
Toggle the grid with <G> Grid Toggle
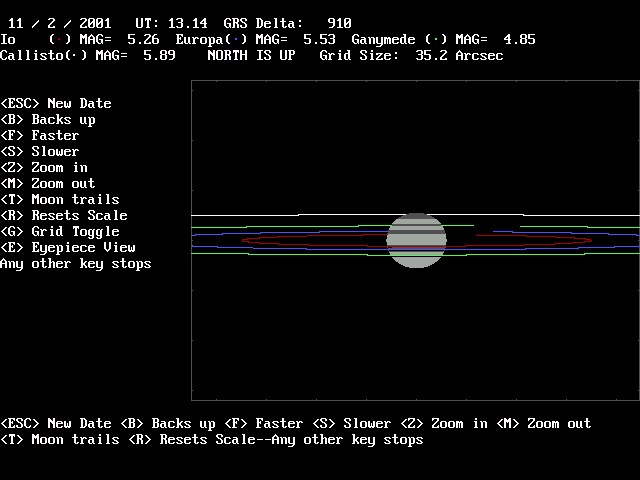(x=60, y=231)
